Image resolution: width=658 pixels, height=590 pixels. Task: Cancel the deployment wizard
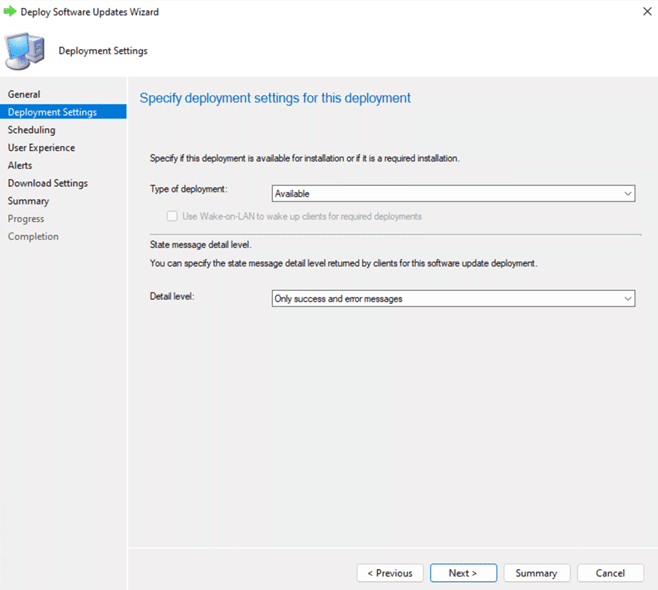click(610, 573)
